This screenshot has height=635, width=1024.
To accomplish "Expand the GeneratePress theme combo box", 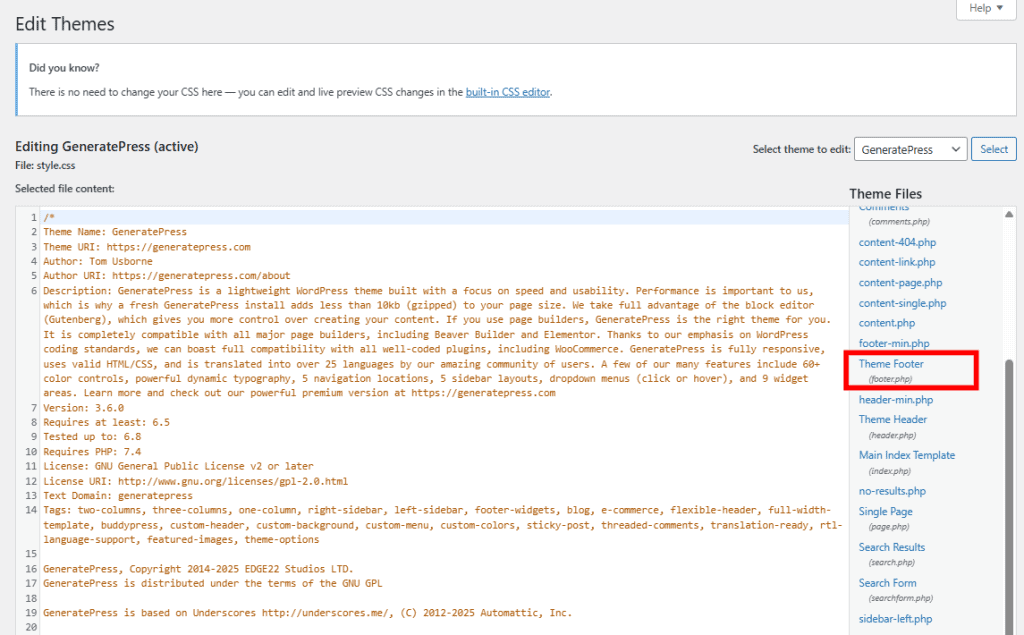I will click(x=909, y=148).
